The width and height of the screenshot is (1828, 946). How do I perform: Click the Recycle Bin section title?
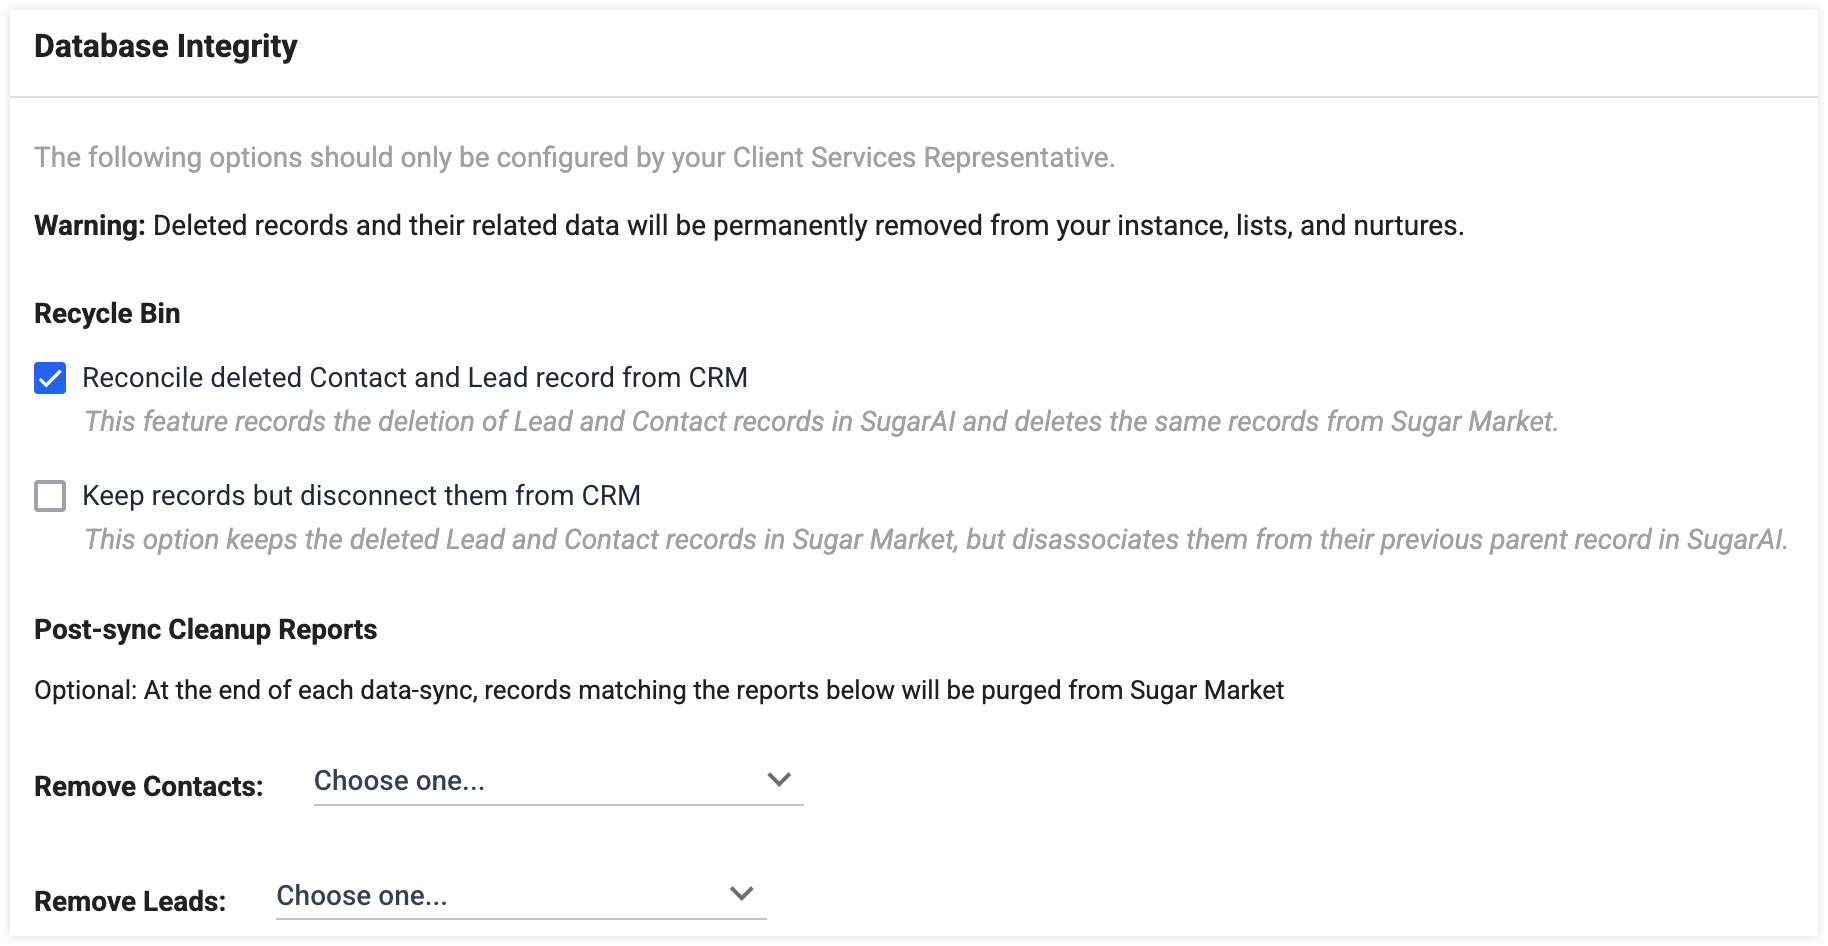(107, 314)
